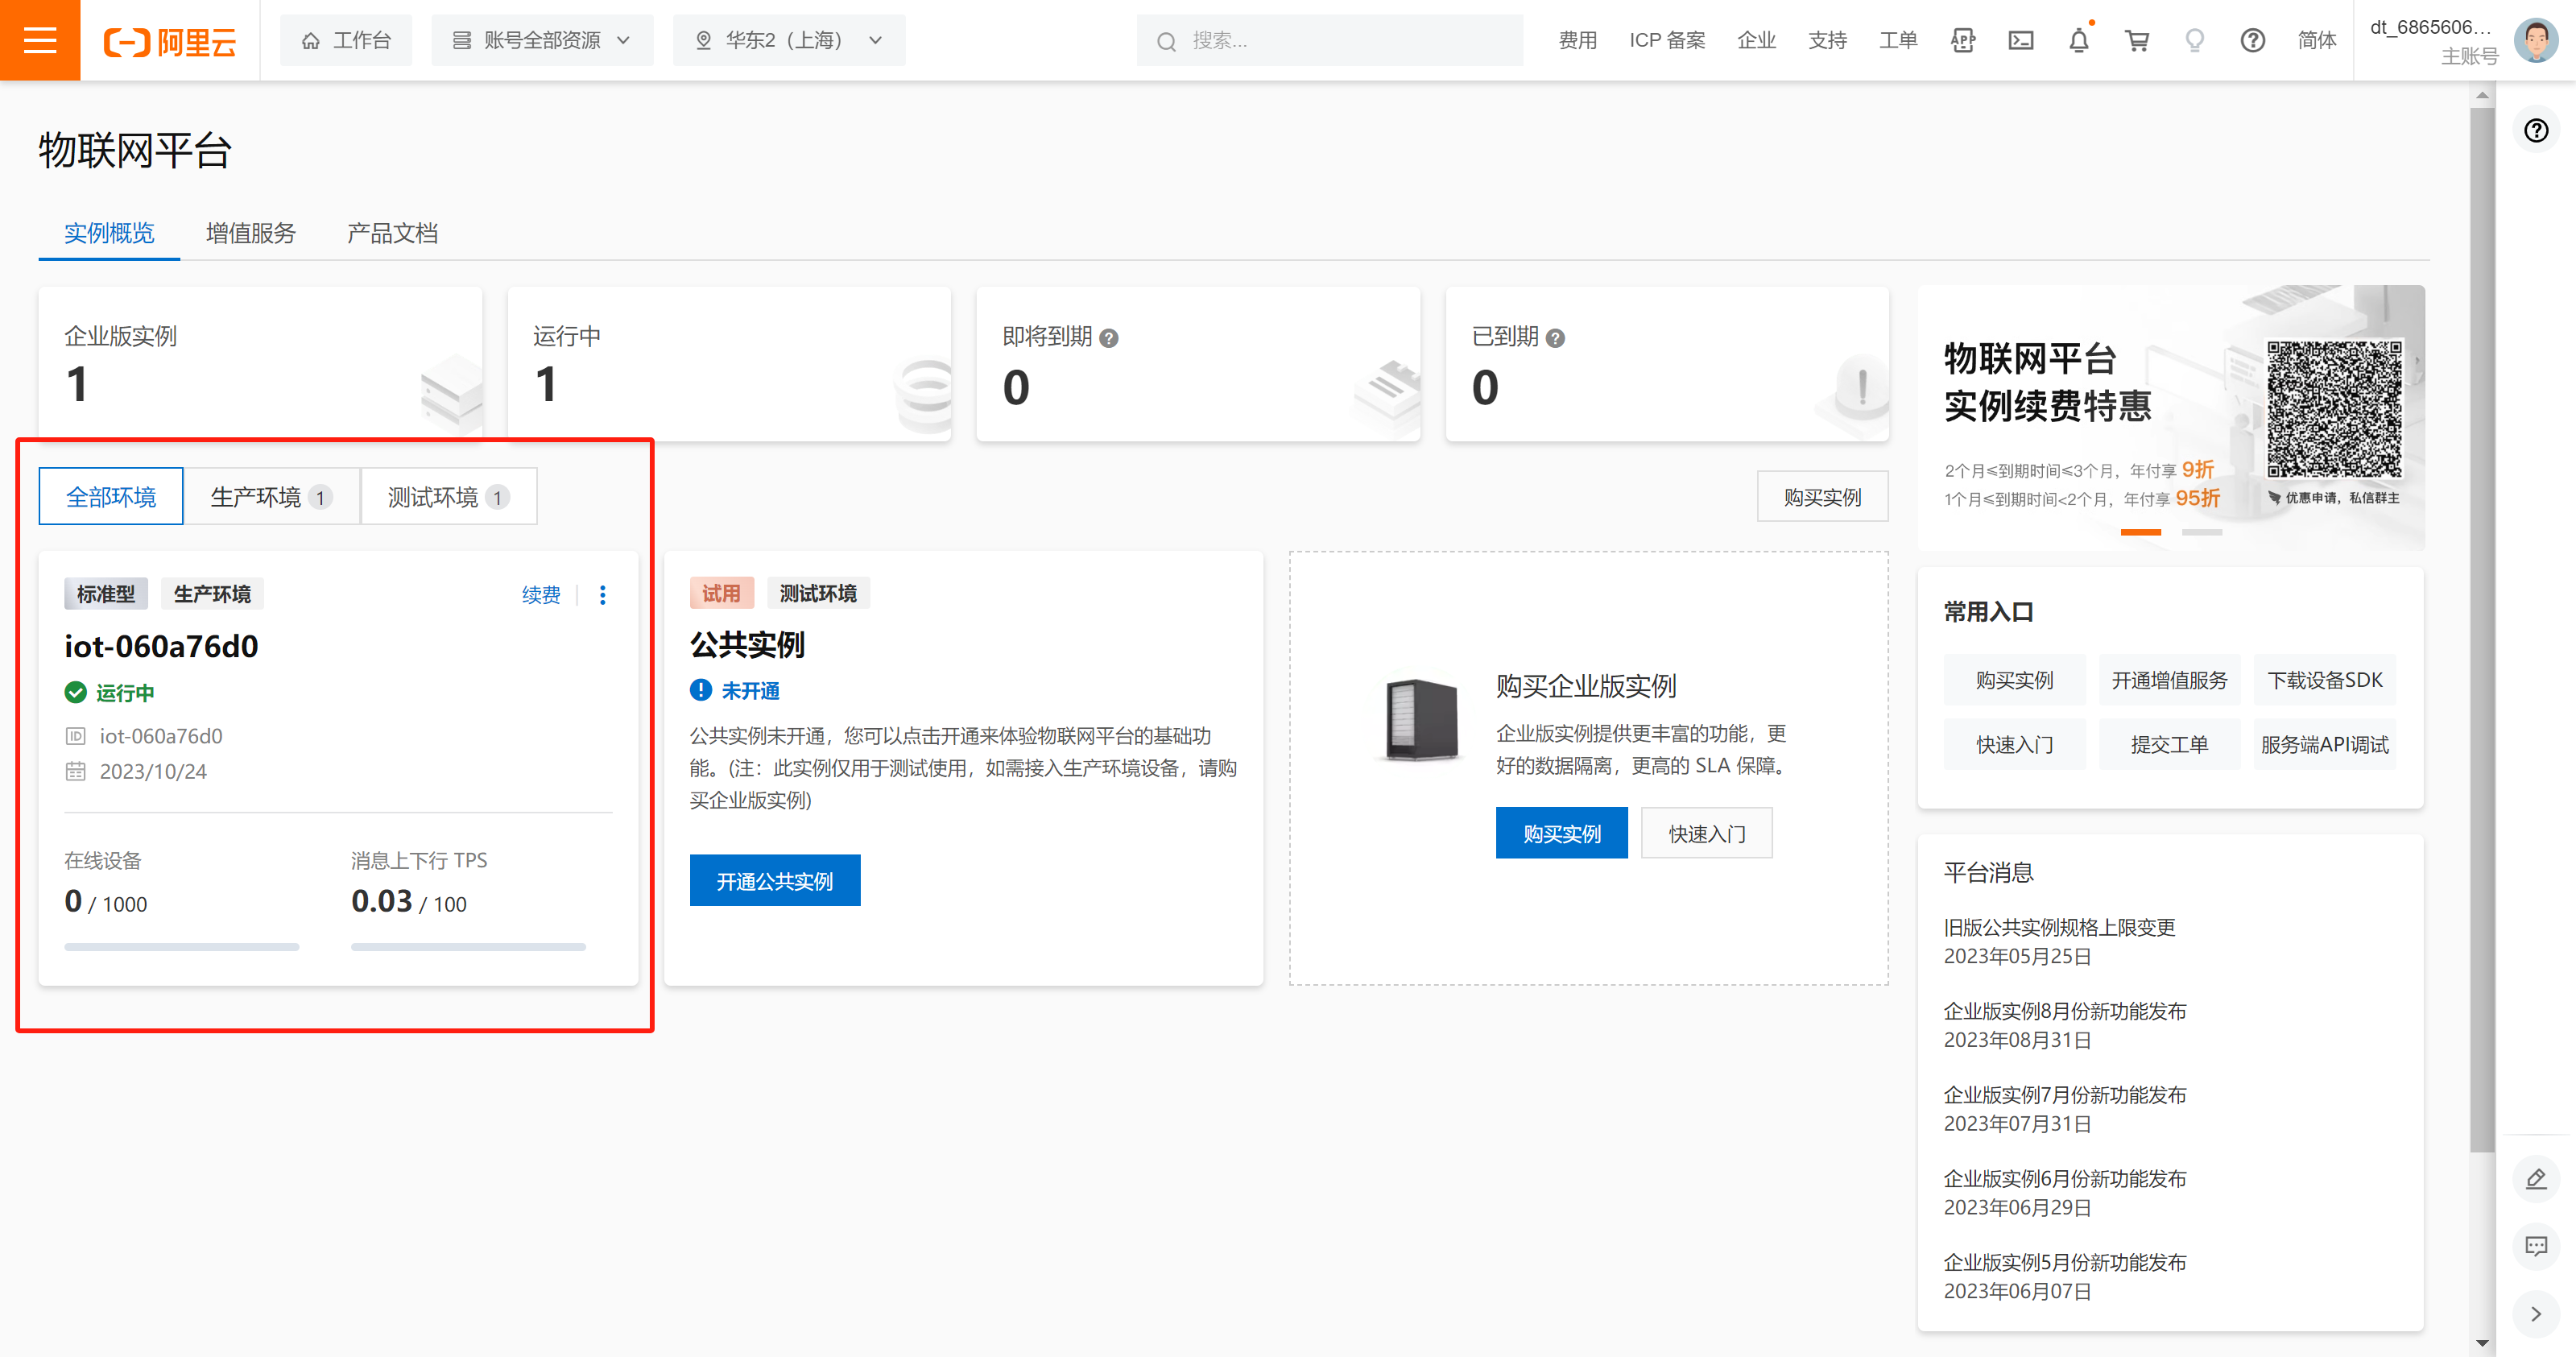Click 服务端API调试 shortcut
Viewport: 2576px width, 1357px height.
point(2324,744)
